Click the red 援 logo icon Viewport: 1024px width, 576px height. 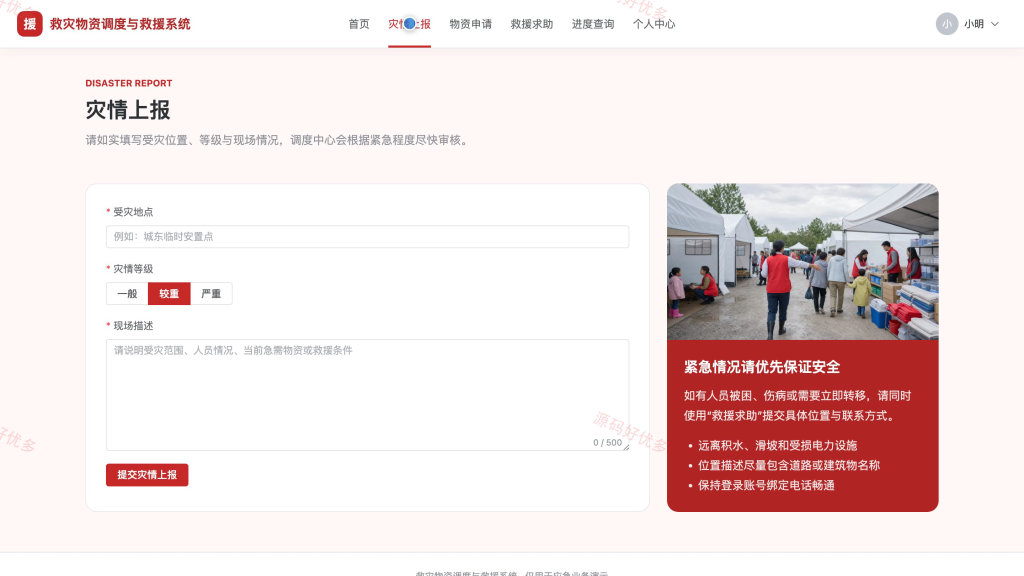[30, 24]
